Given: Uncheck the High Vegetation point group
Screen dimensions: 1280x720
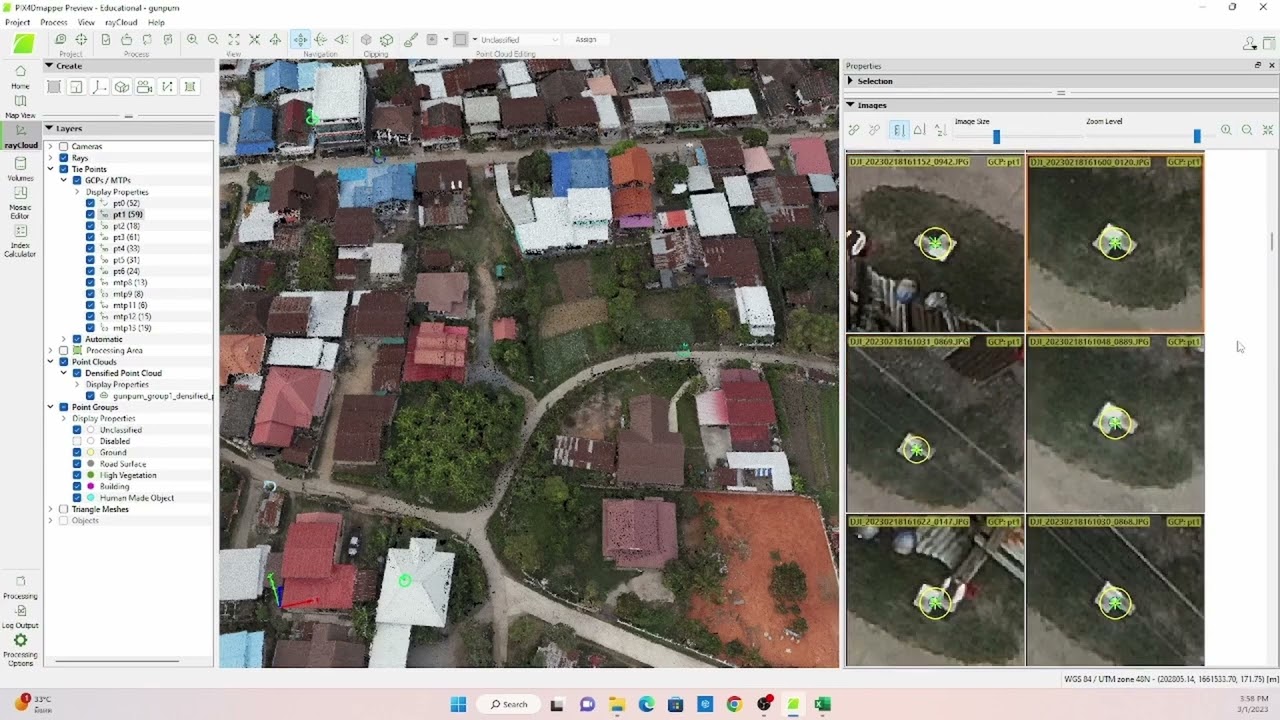Looking at the screenshot, I should [77, 475].
